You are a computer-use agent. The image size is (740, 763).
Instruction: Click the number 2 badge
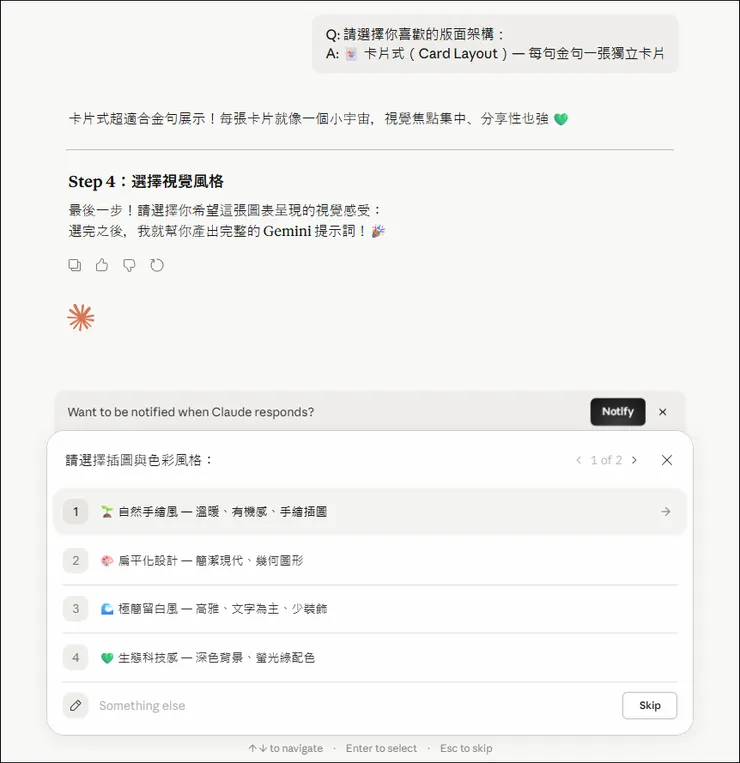pyautogui.click(x=75, y=560)
